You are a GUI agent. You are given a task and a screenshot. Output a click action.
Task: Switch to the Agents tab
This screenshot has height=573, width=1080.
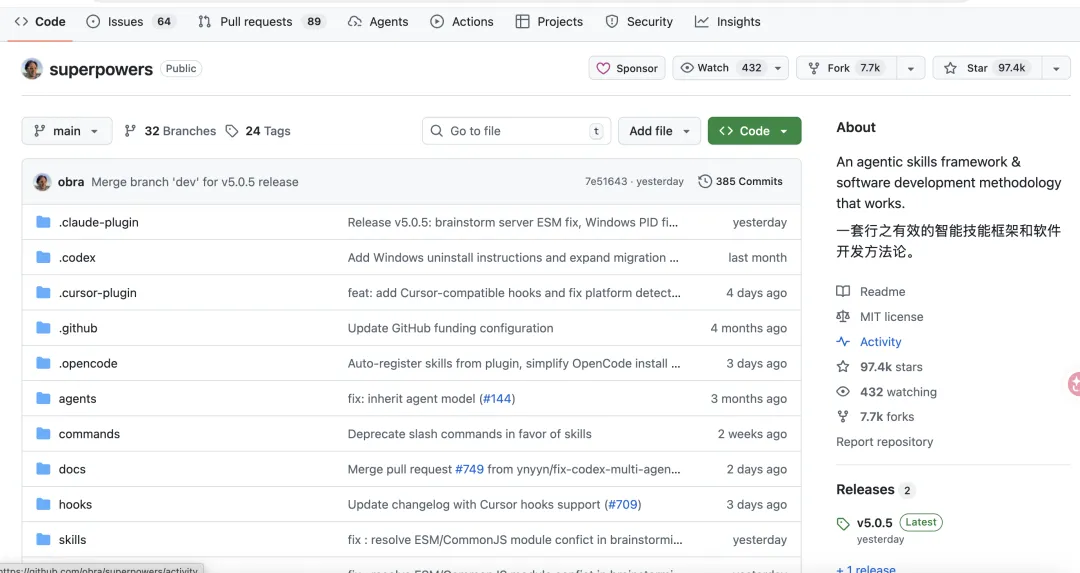378,21
